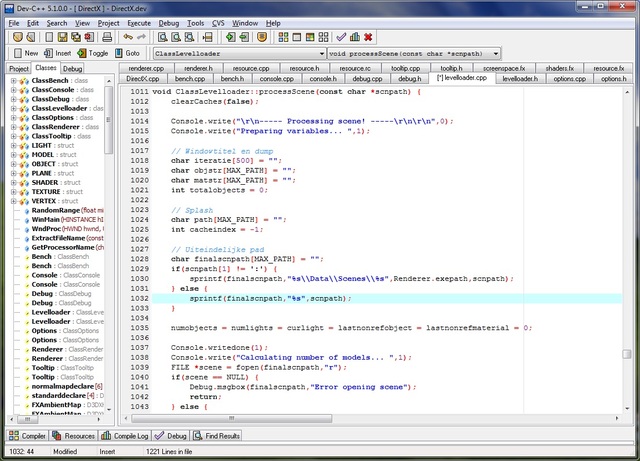The image size is (640, 461).
Task: Click the editor horizontal scrollbar thumb
Action: tap(231, 419)
